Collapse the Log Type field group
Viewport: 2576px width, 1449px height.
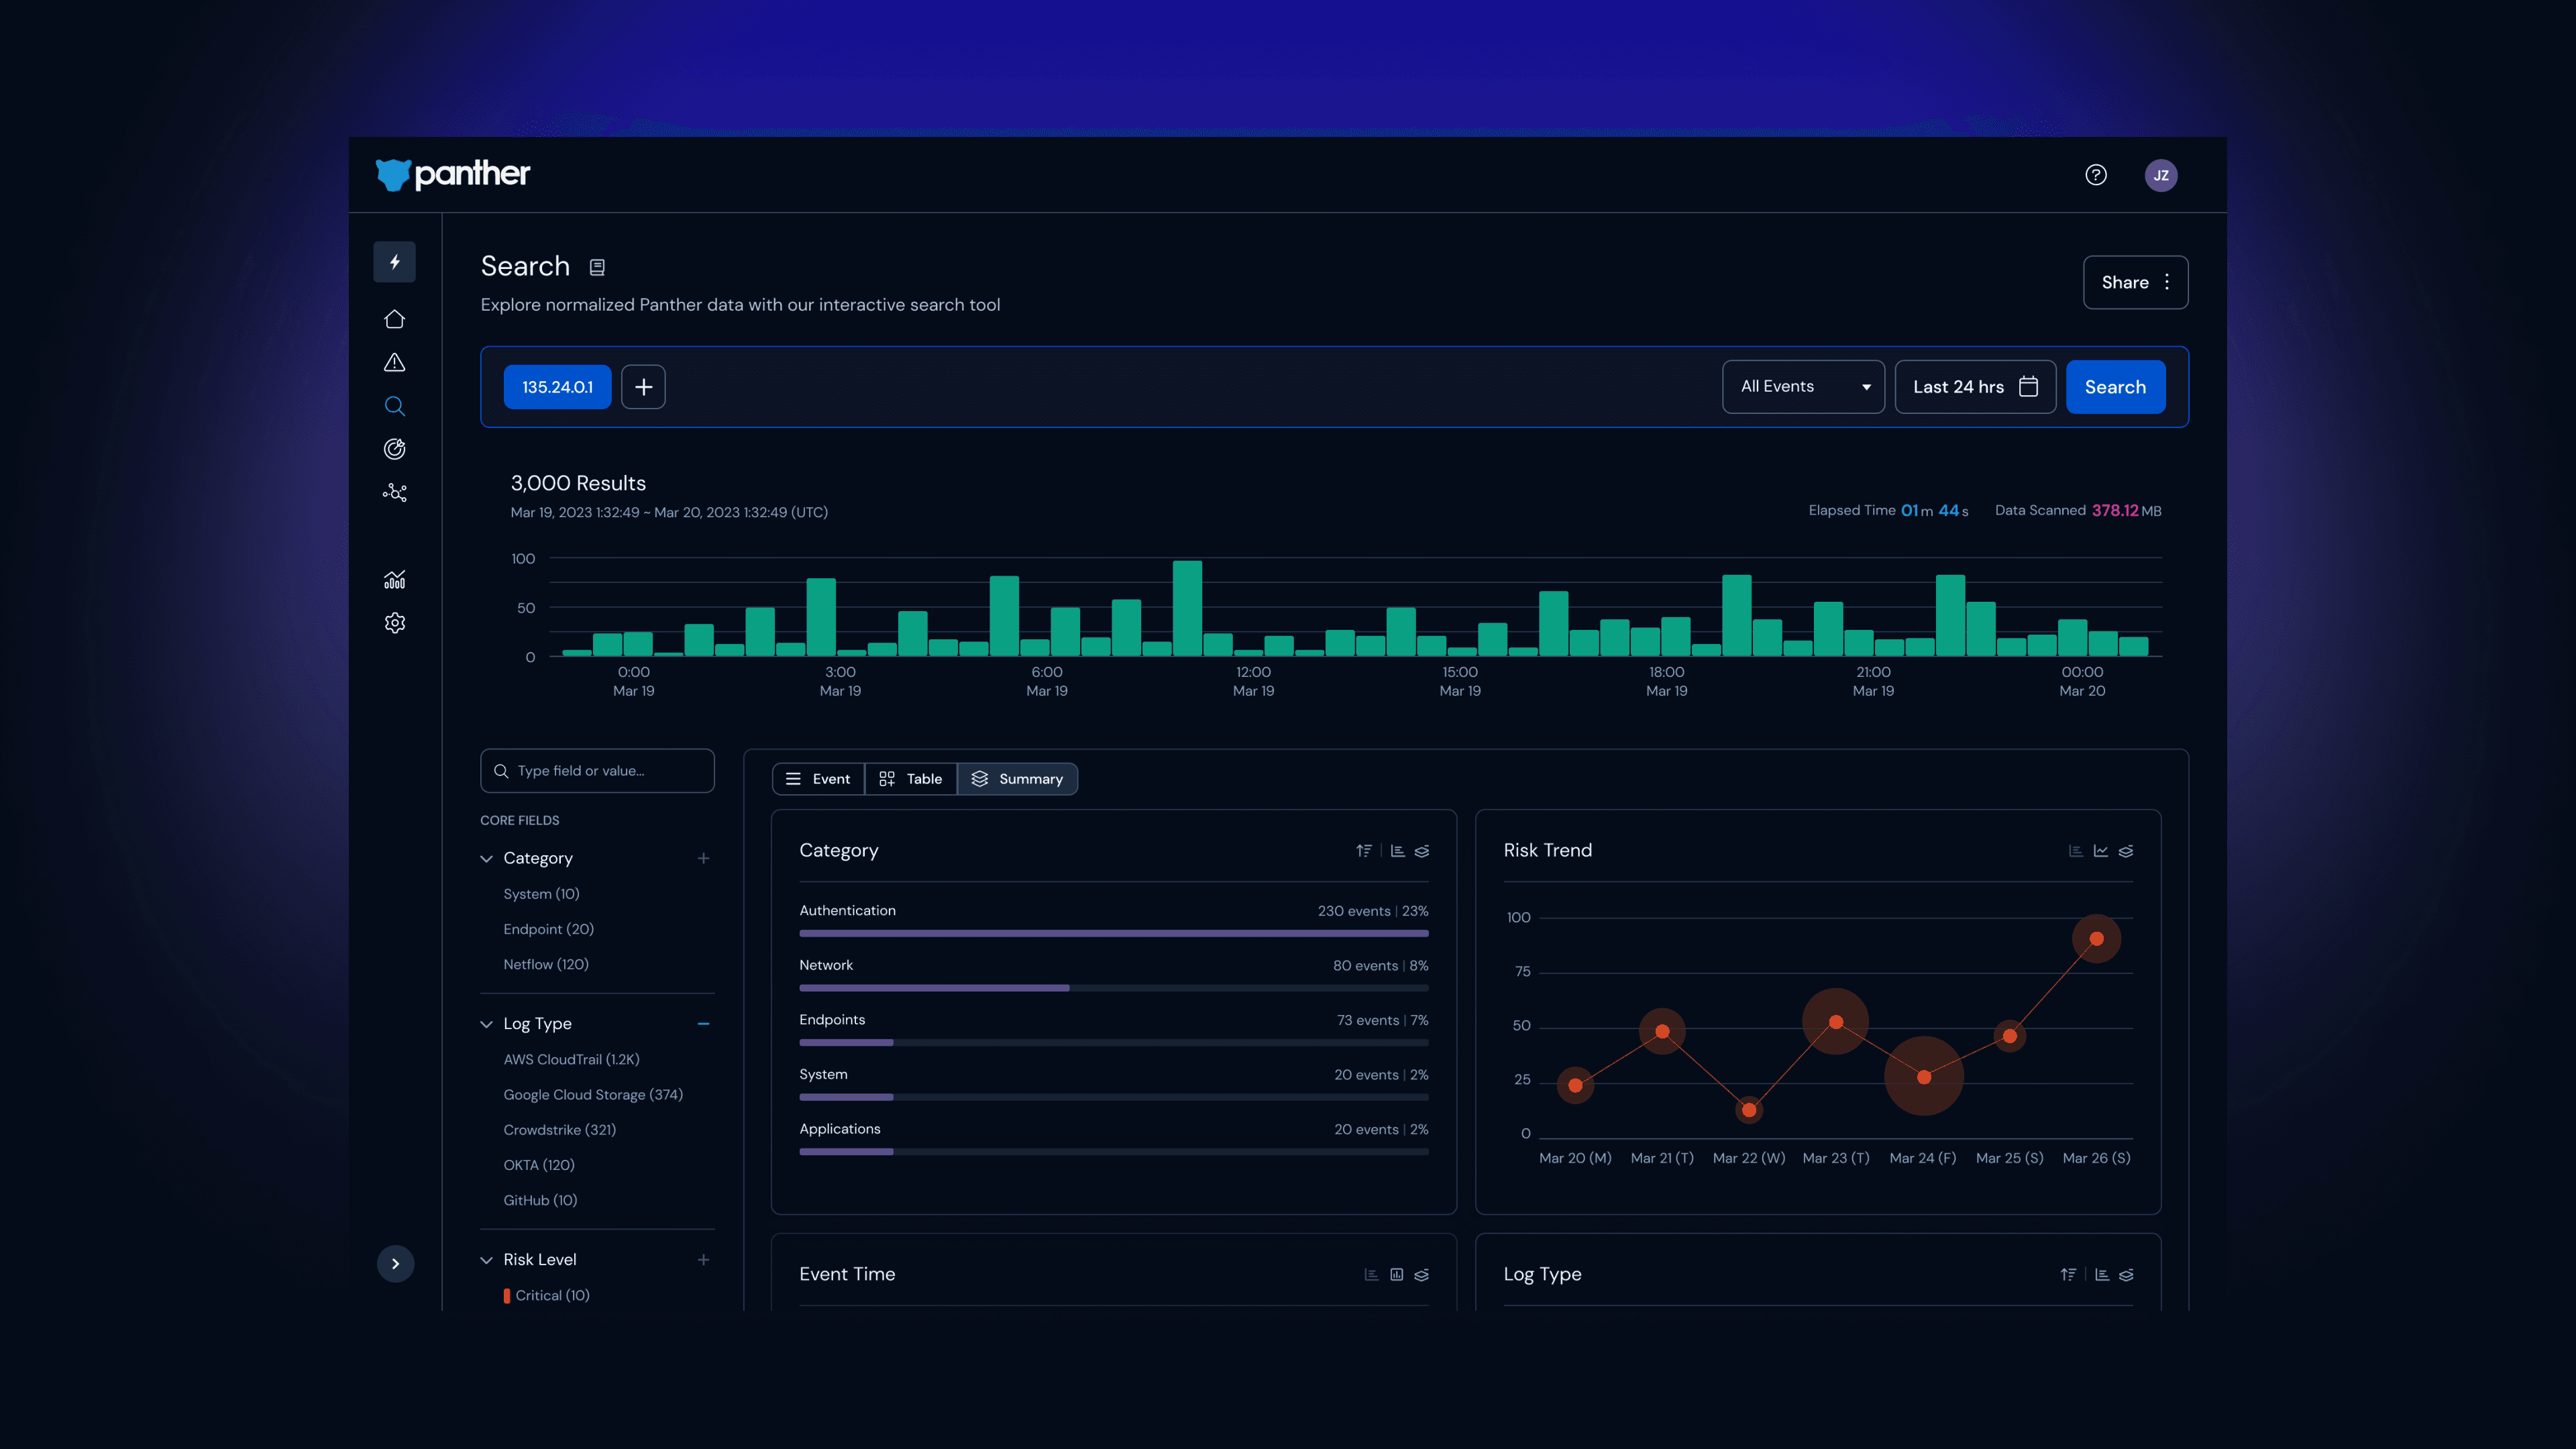point(487,1024)
